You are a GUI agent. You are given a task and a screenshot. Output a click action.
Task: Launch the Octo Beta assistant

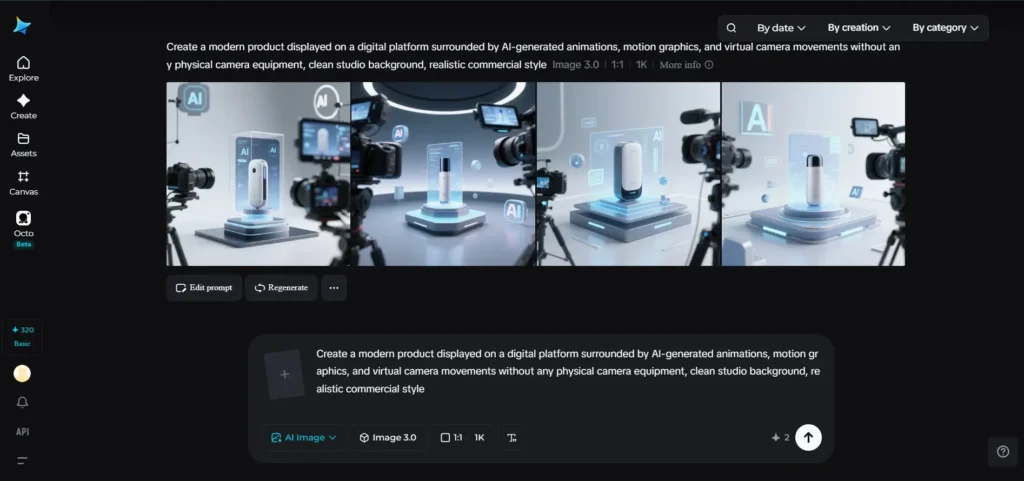(24, 229)
